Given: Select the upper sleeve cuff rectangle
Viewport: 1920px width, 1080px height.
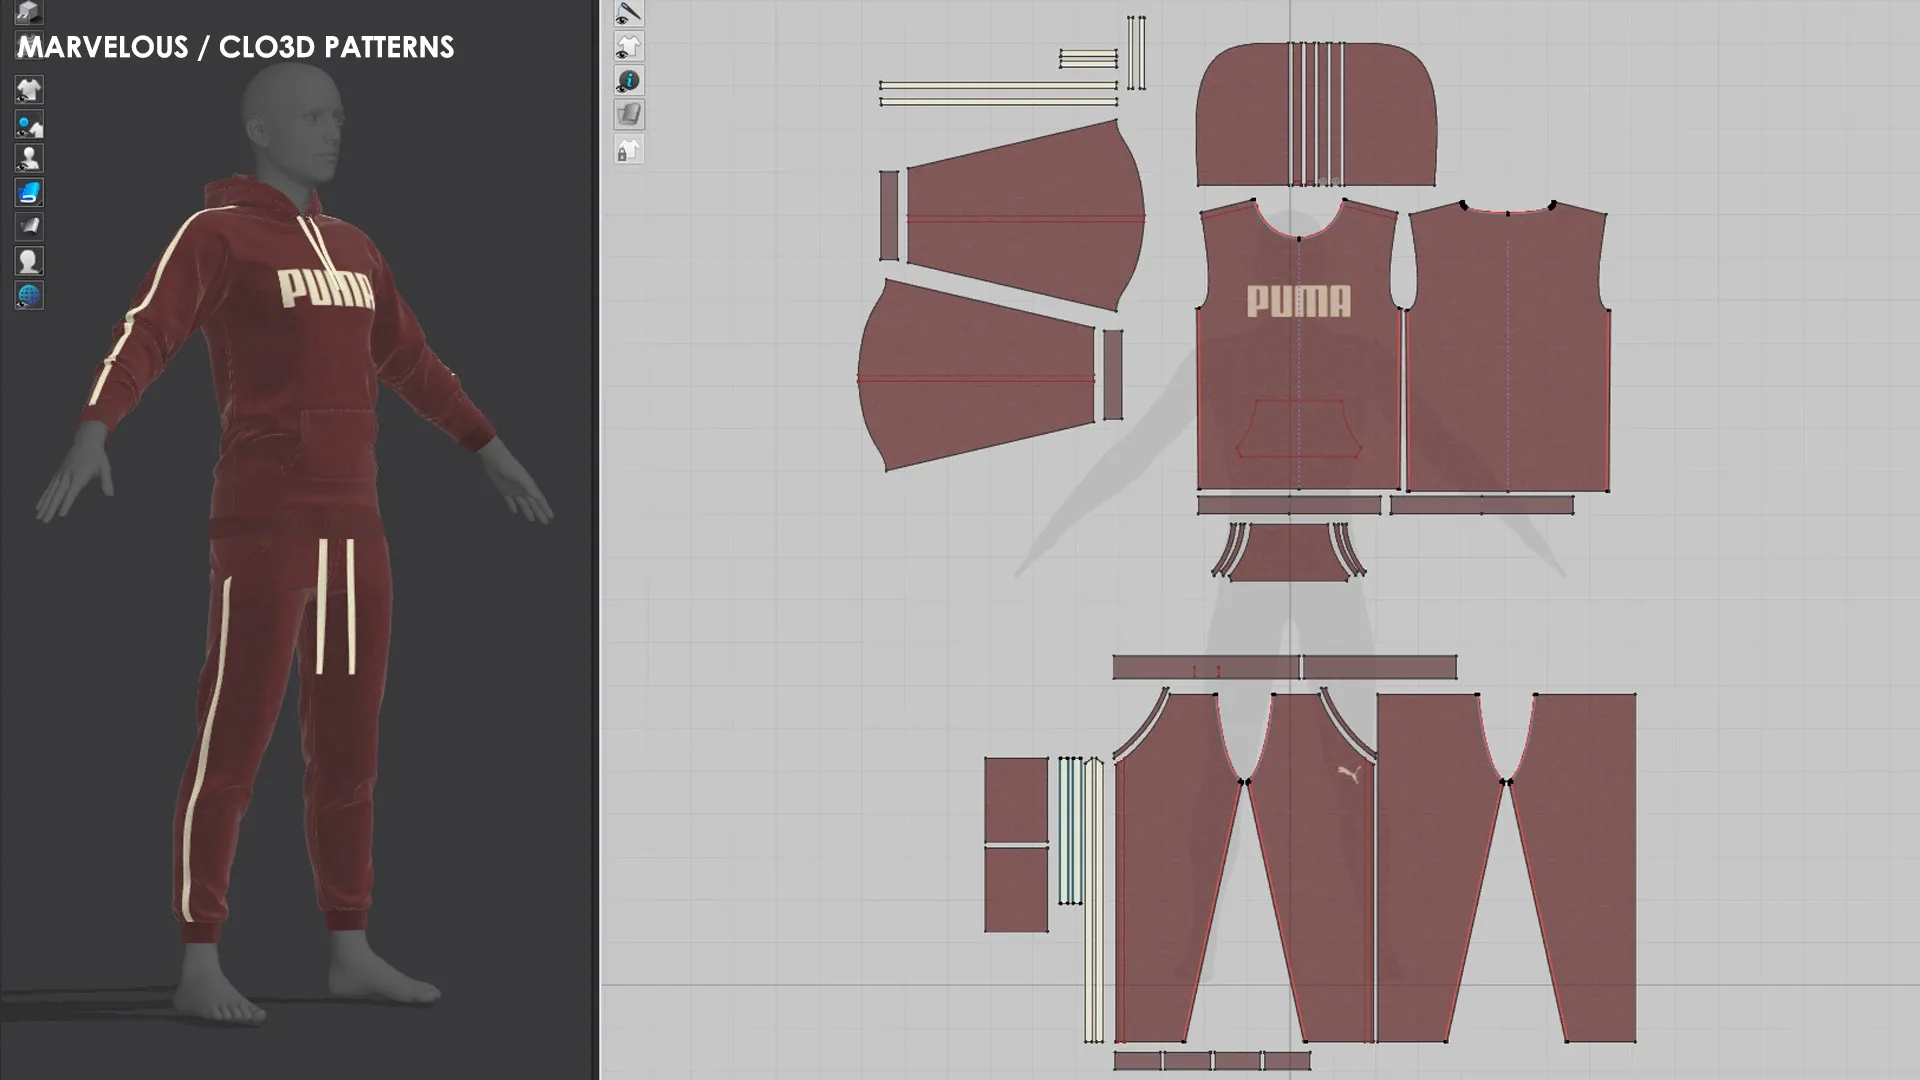Looking at the screenshot, I should coord(889,215).
